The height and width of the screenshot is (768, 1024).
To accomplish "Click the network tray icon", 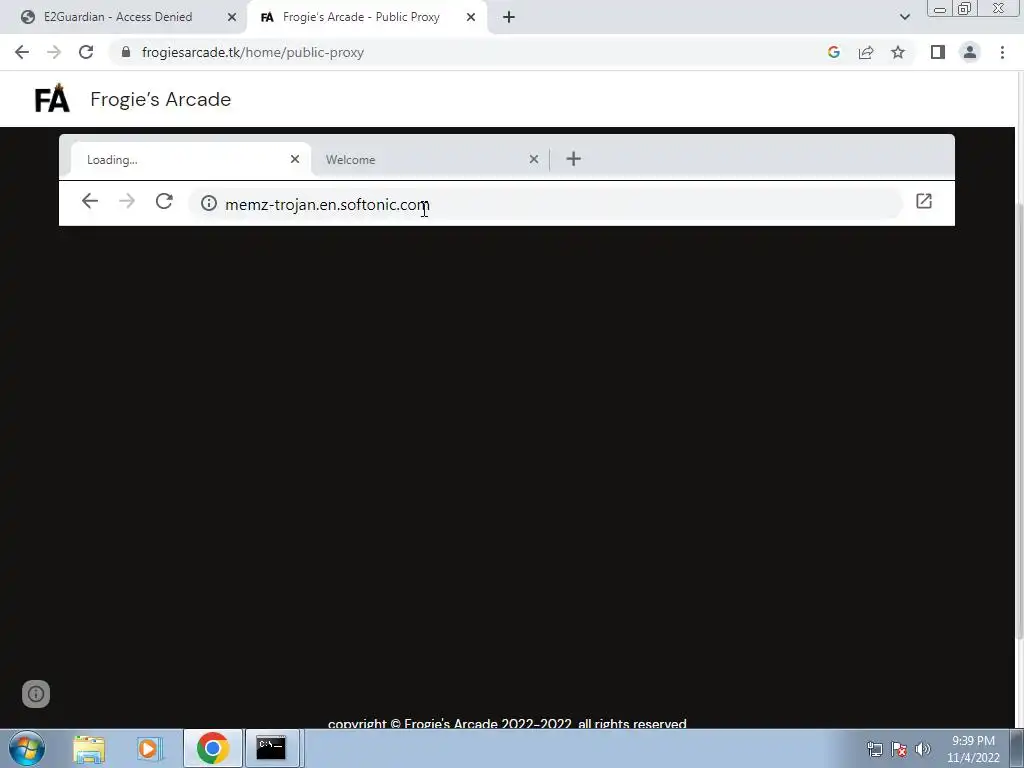I will point(874,749).
